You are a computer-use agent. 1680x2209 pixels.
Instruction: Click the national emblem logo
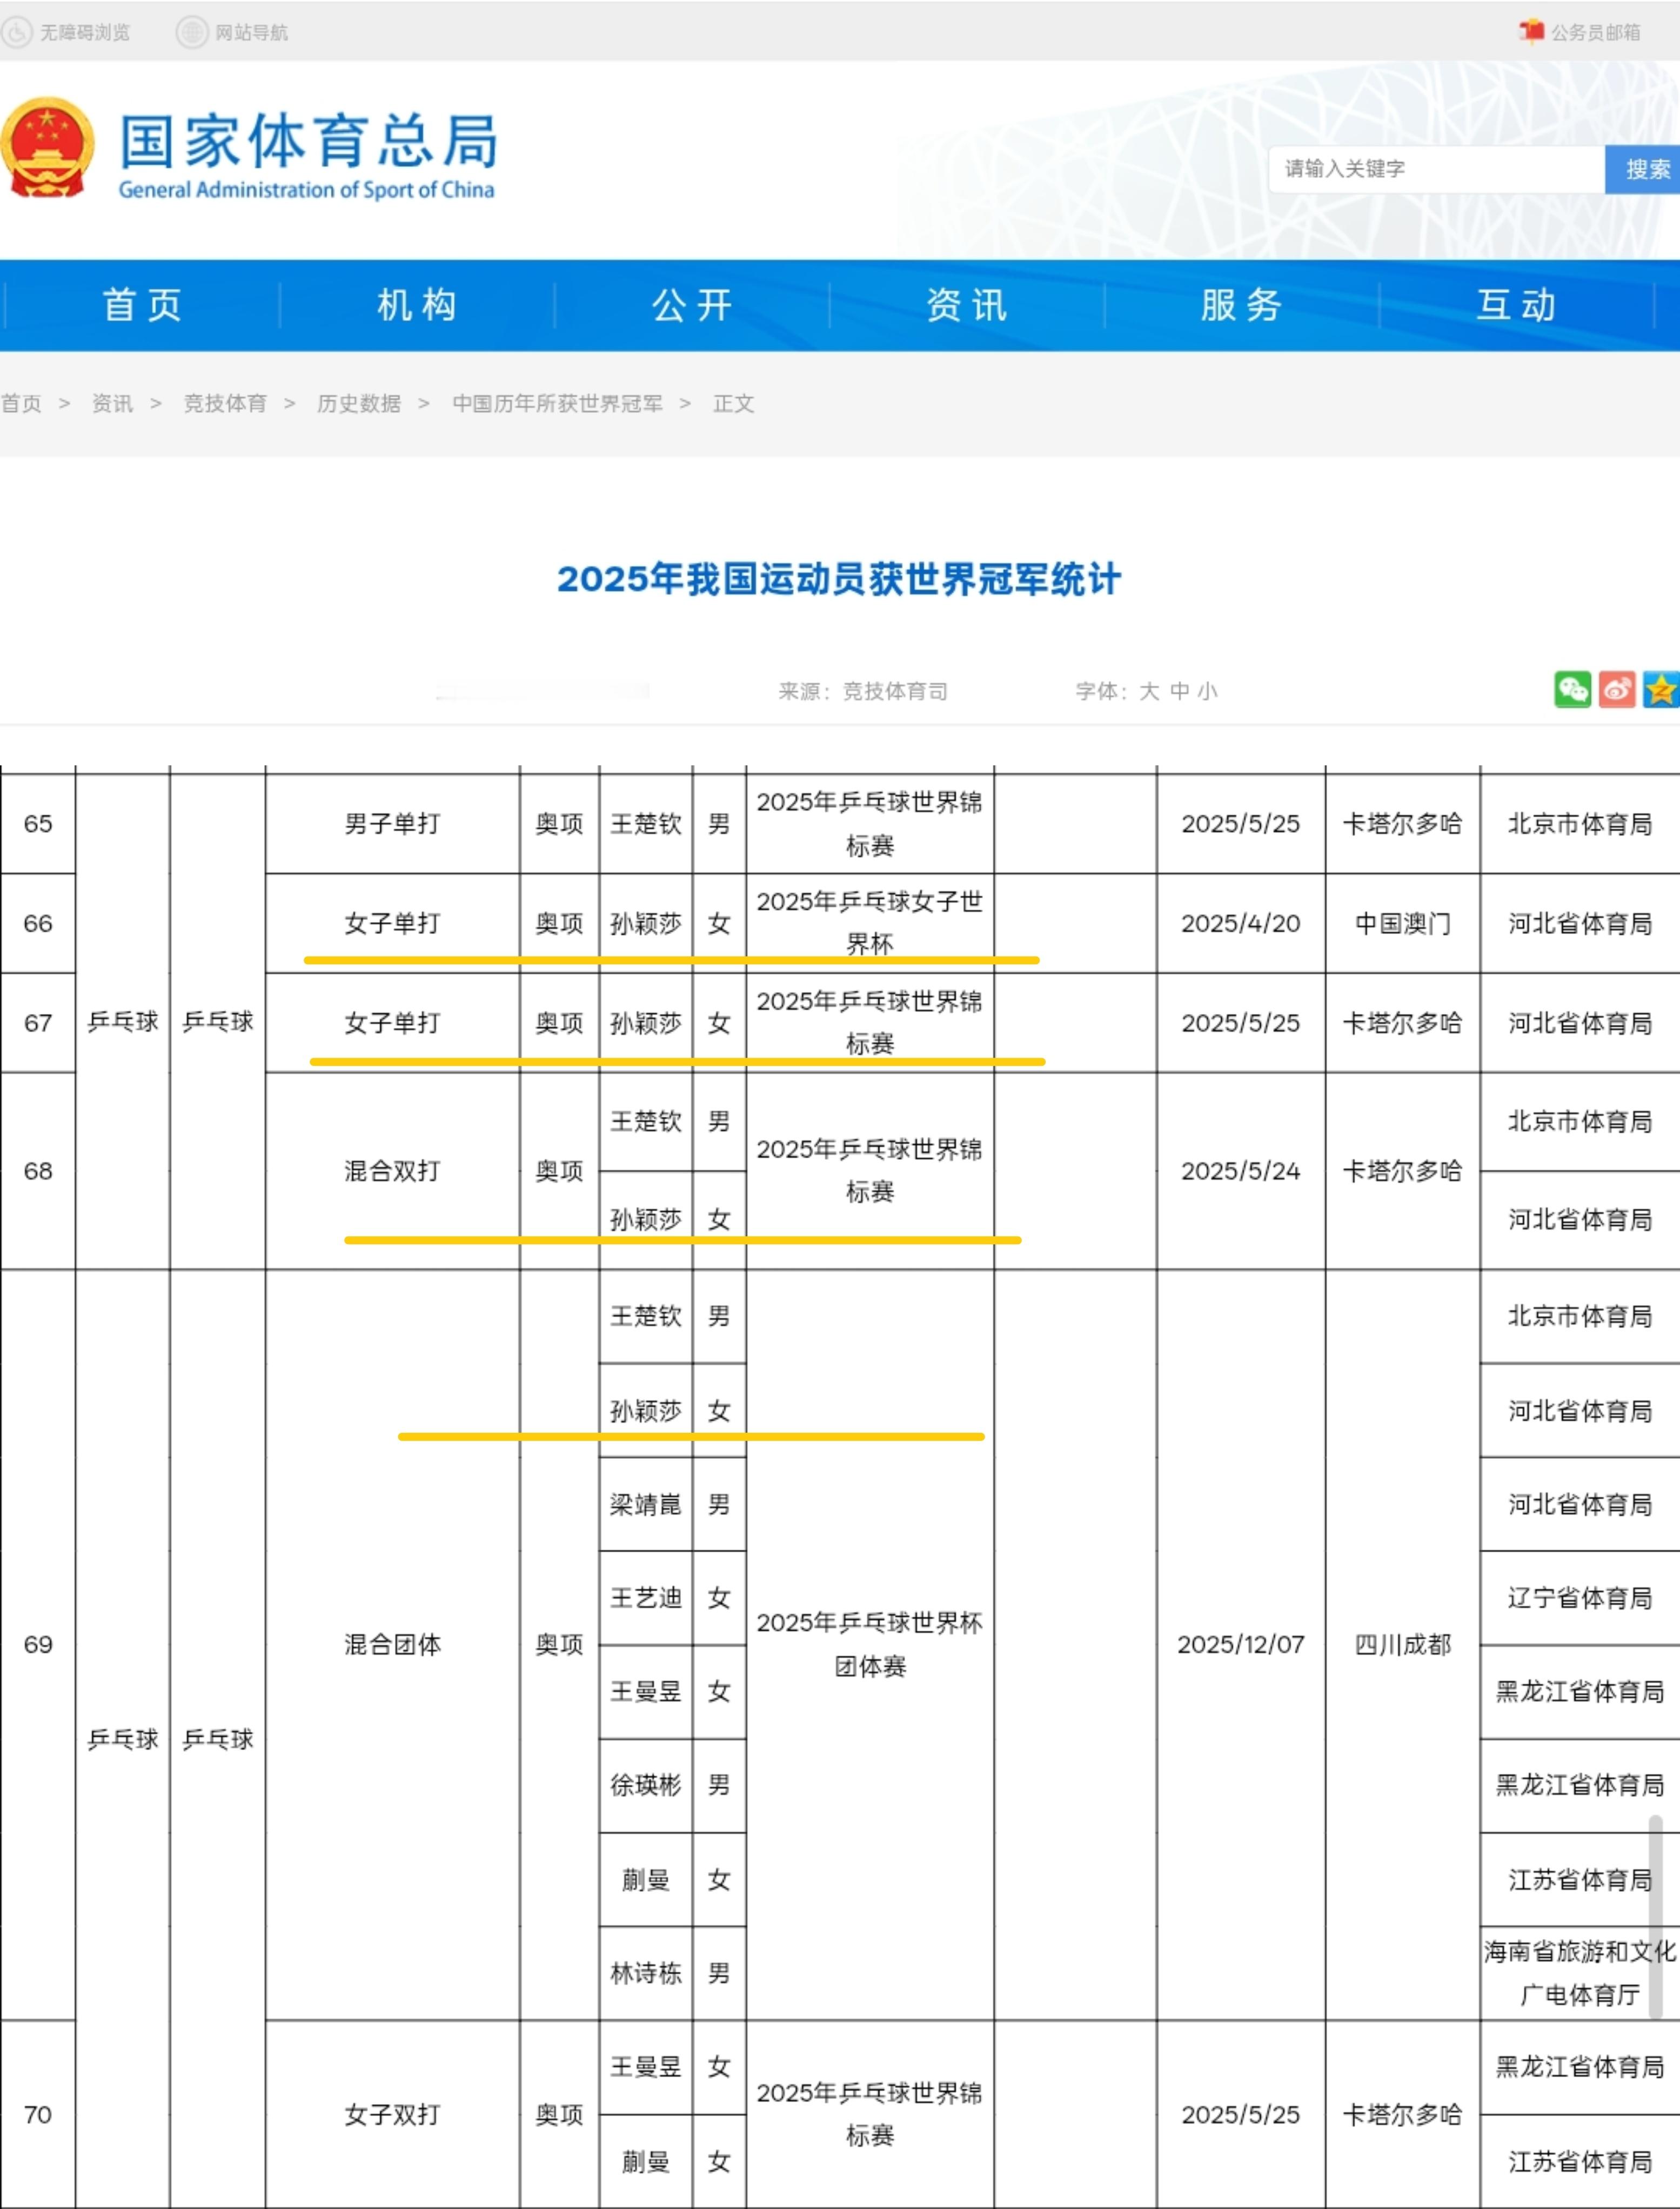(46, 148)
